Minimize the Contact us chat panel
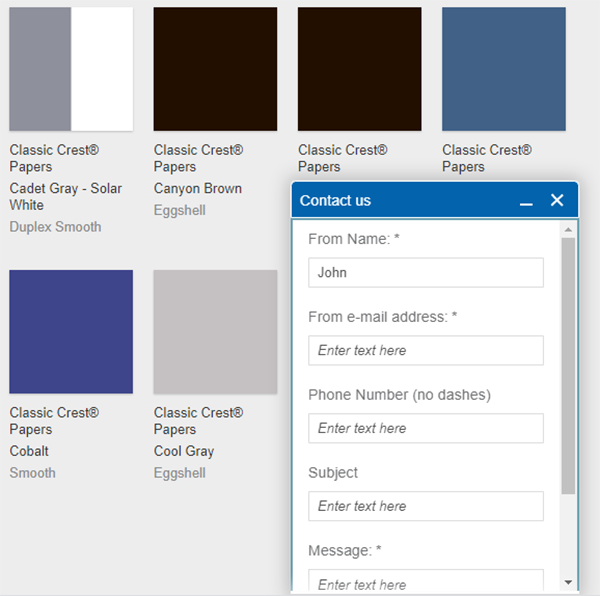The height and width of the screenshot is (596, 600). 526,201
